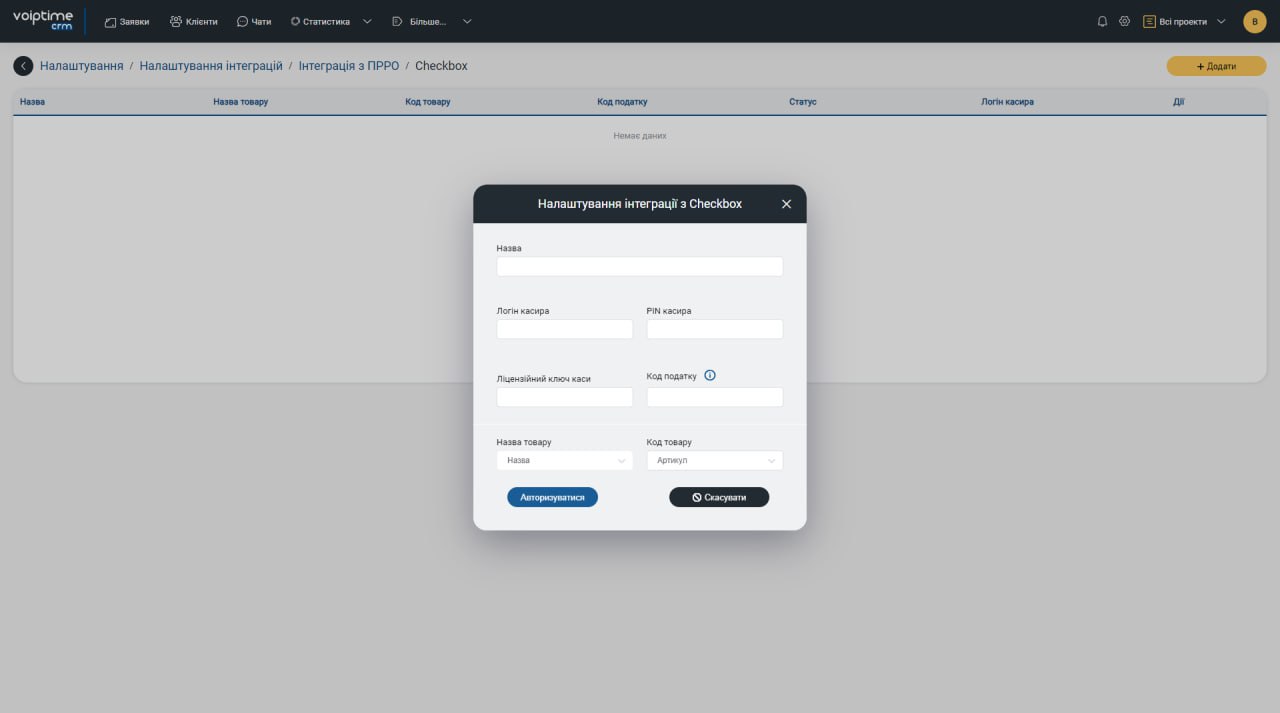Click the Voiptime CRM logo
The height and width of the screenshot is (713, 1280).
pos(43,21)
